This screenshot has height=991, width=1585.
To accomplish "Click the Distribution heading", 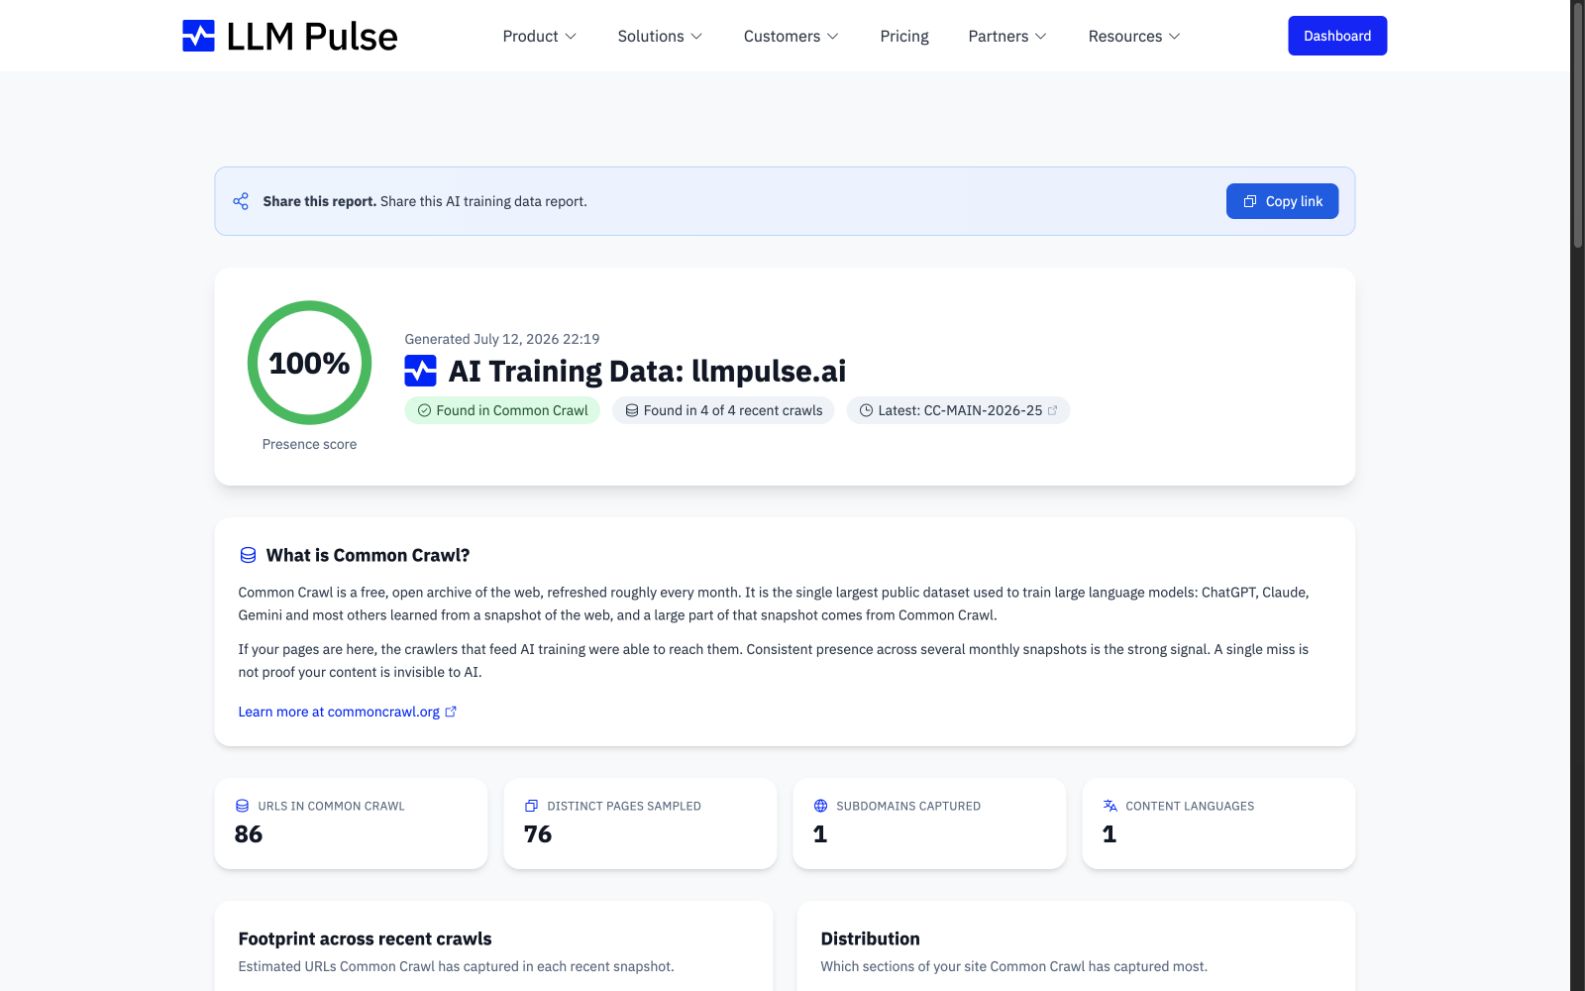I will click(870, 939).
